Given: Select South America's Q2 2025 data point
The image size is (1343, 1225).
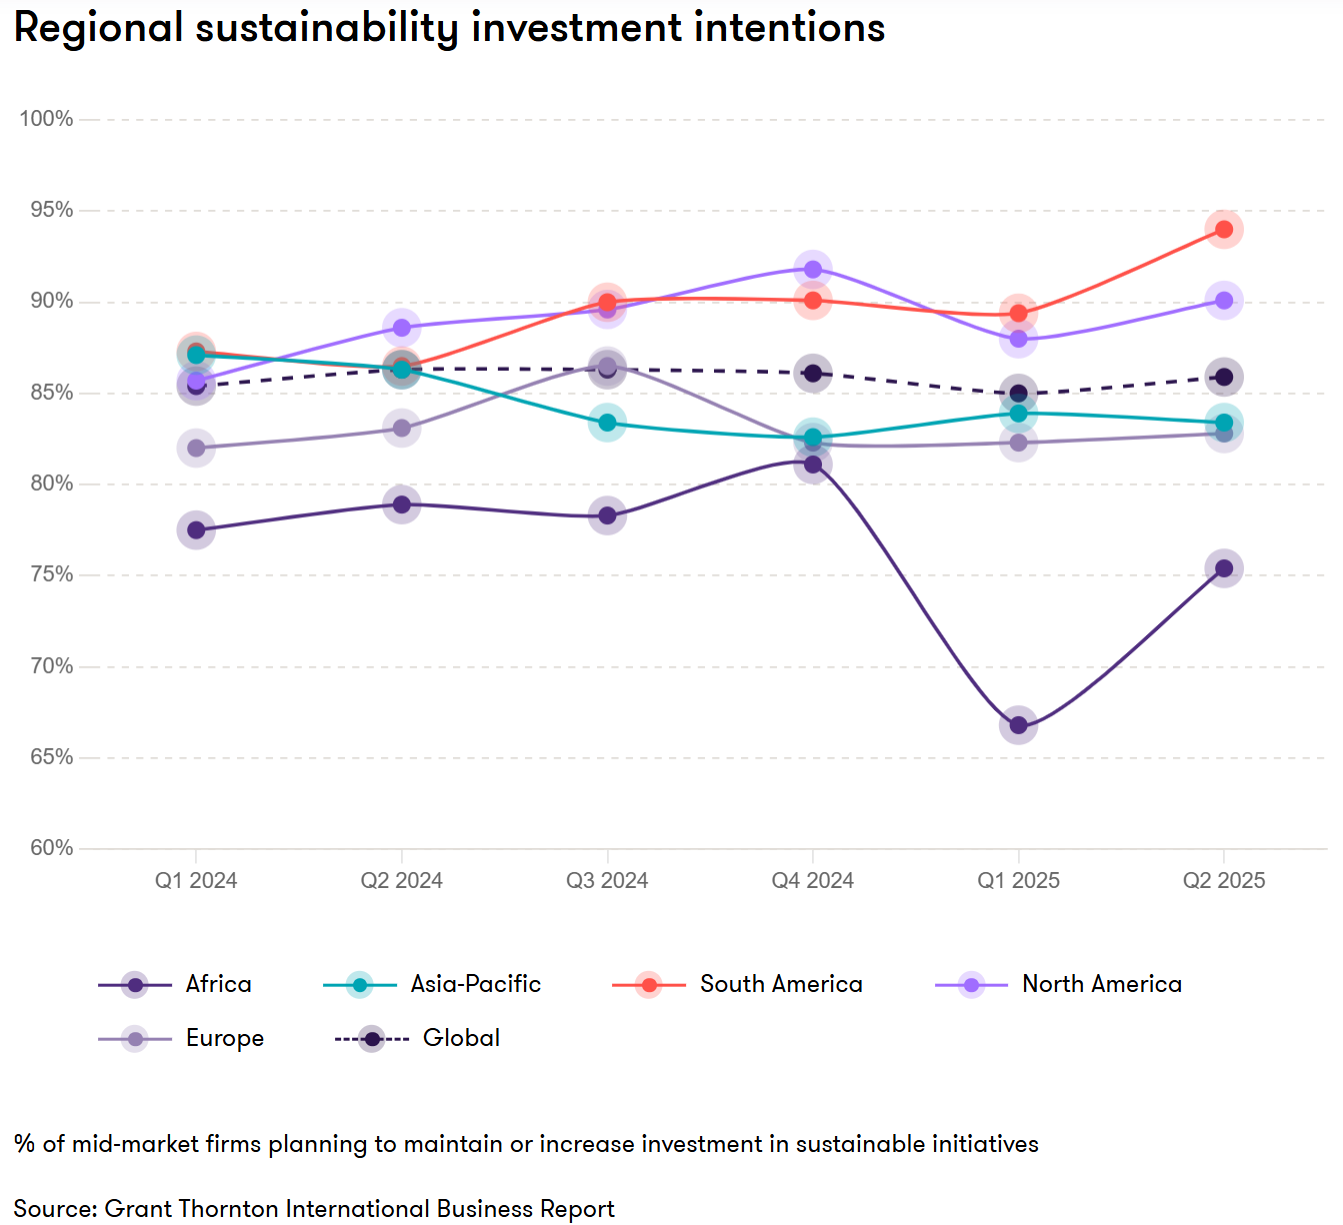Looking at the screenshot, I should [x=1223, y=229].
